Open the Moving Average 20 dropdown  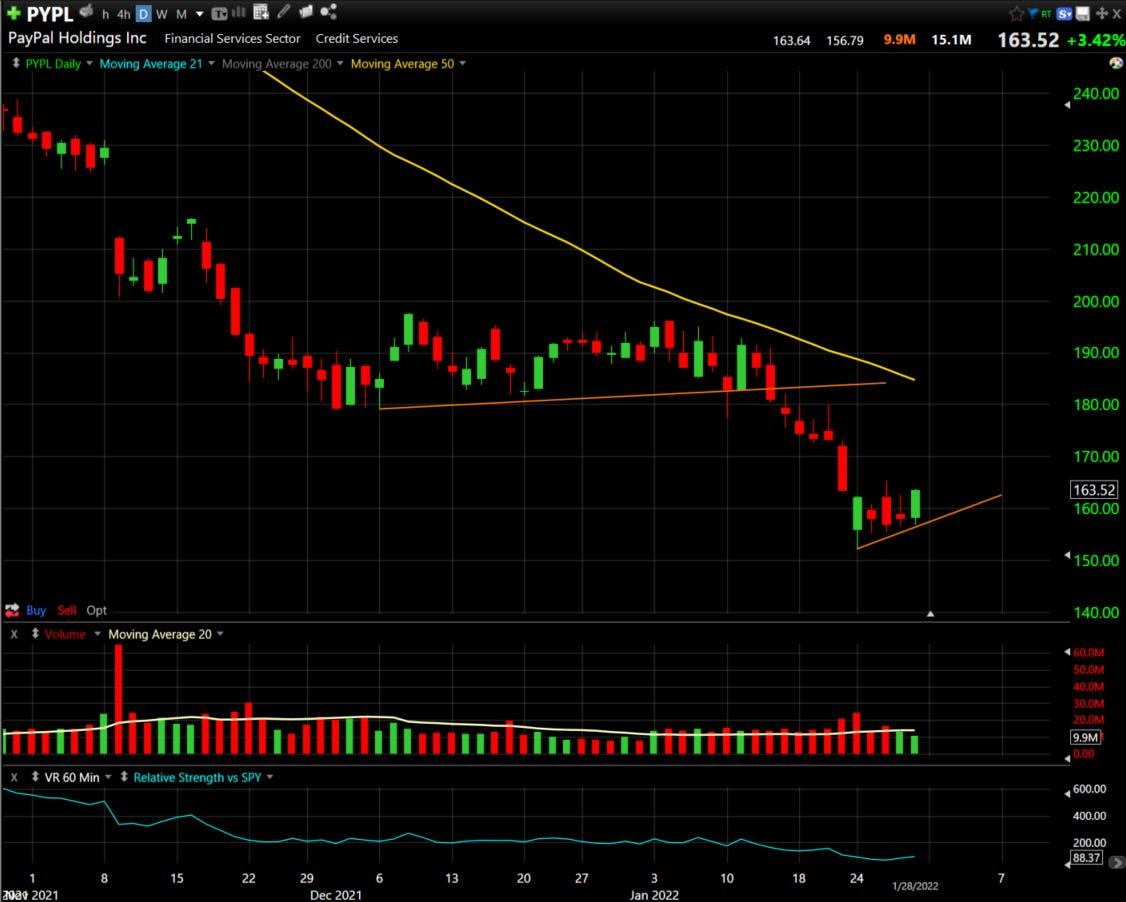(x=220, y=634)
